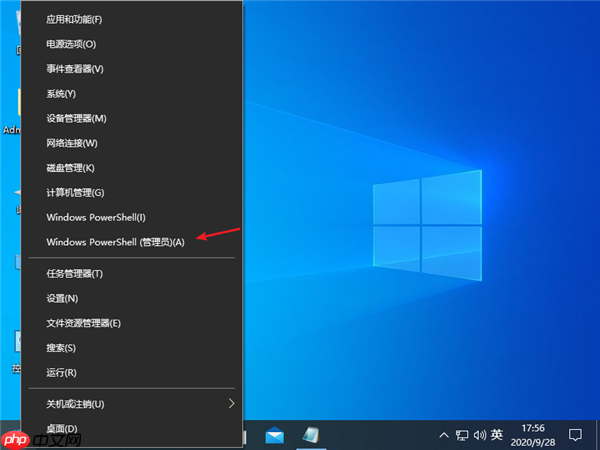Select 电源选项(O) menu entry
The image size is (600, 450).
(131, 44)
